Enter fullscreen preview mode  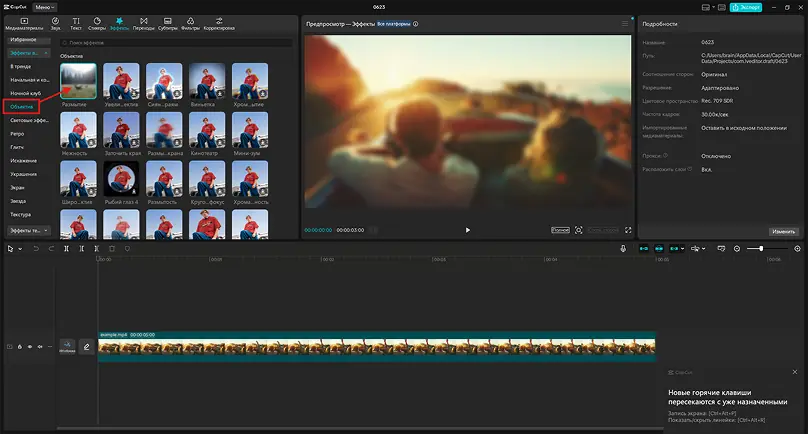[x=628, y=230]
